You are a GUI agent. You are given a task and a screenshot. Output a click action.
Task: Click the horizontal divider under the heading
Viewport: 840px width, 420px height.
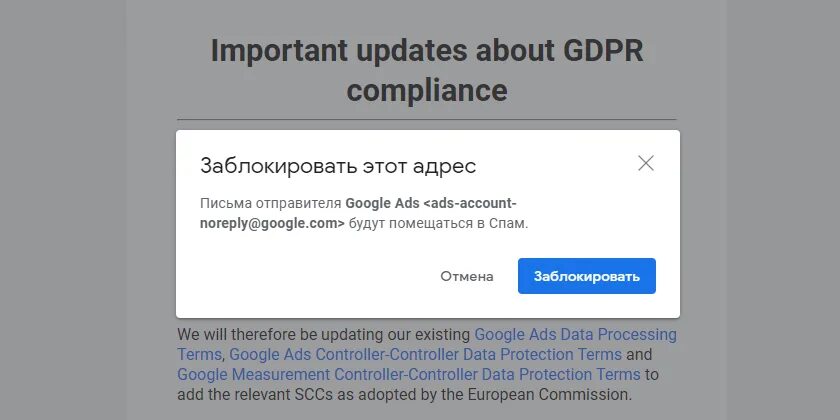point(427,120)
